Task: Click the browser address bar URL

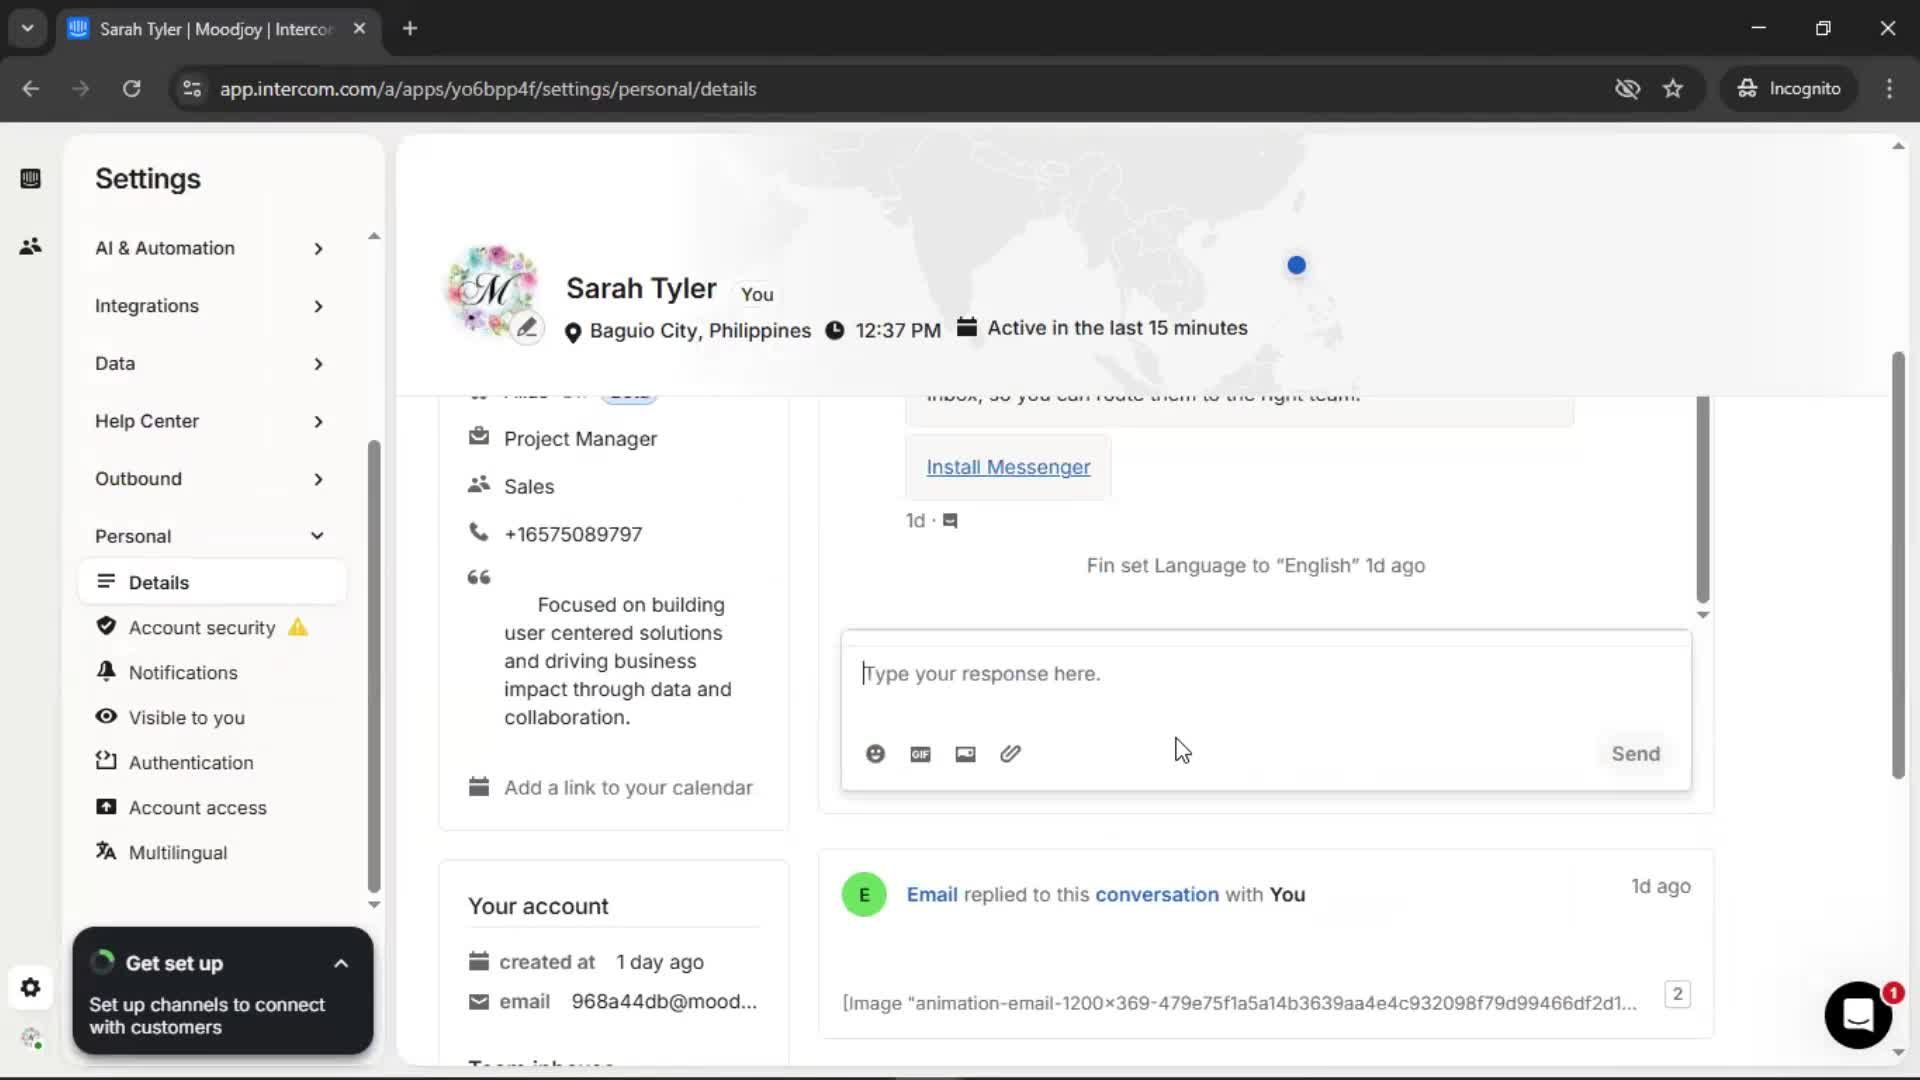Action: [488, 89]
